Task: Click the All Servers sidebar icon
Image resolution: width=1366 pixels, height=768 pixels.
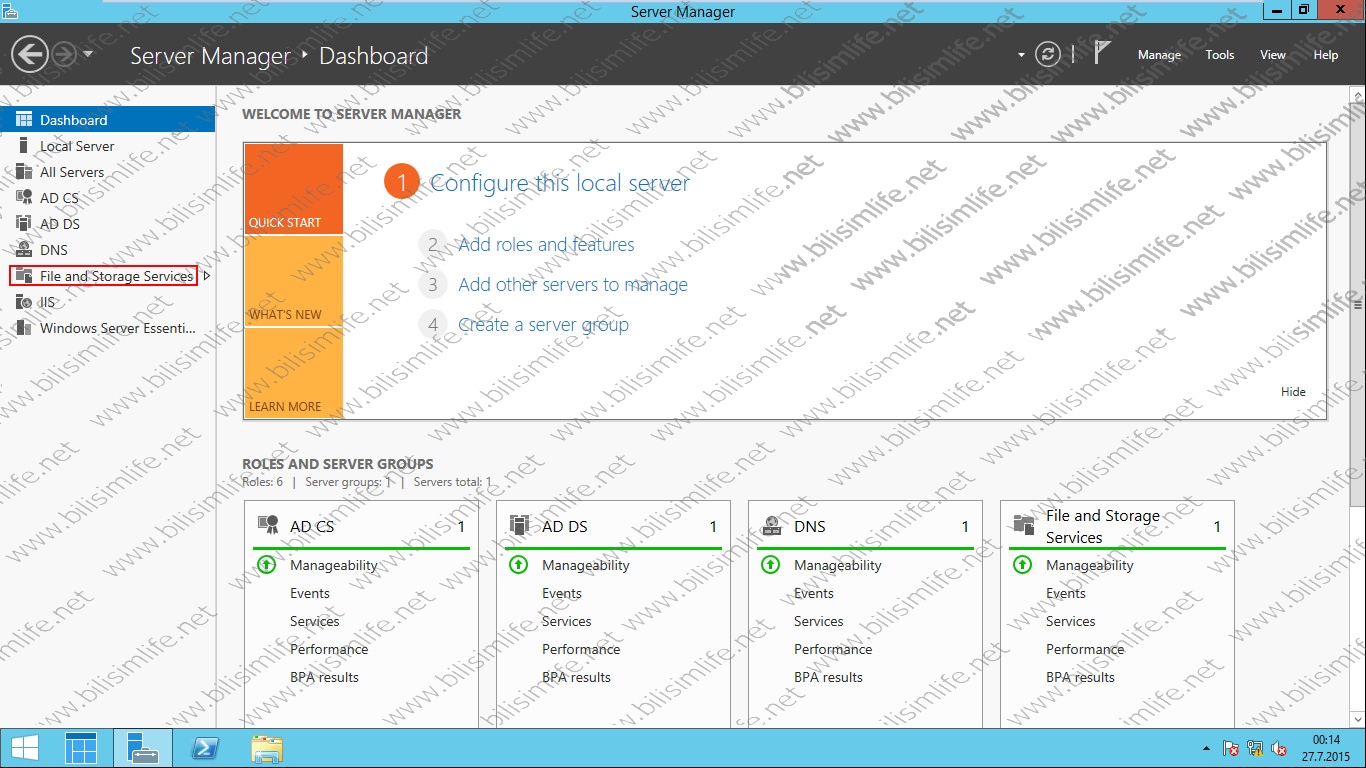Action: click(x=24, y=172)
